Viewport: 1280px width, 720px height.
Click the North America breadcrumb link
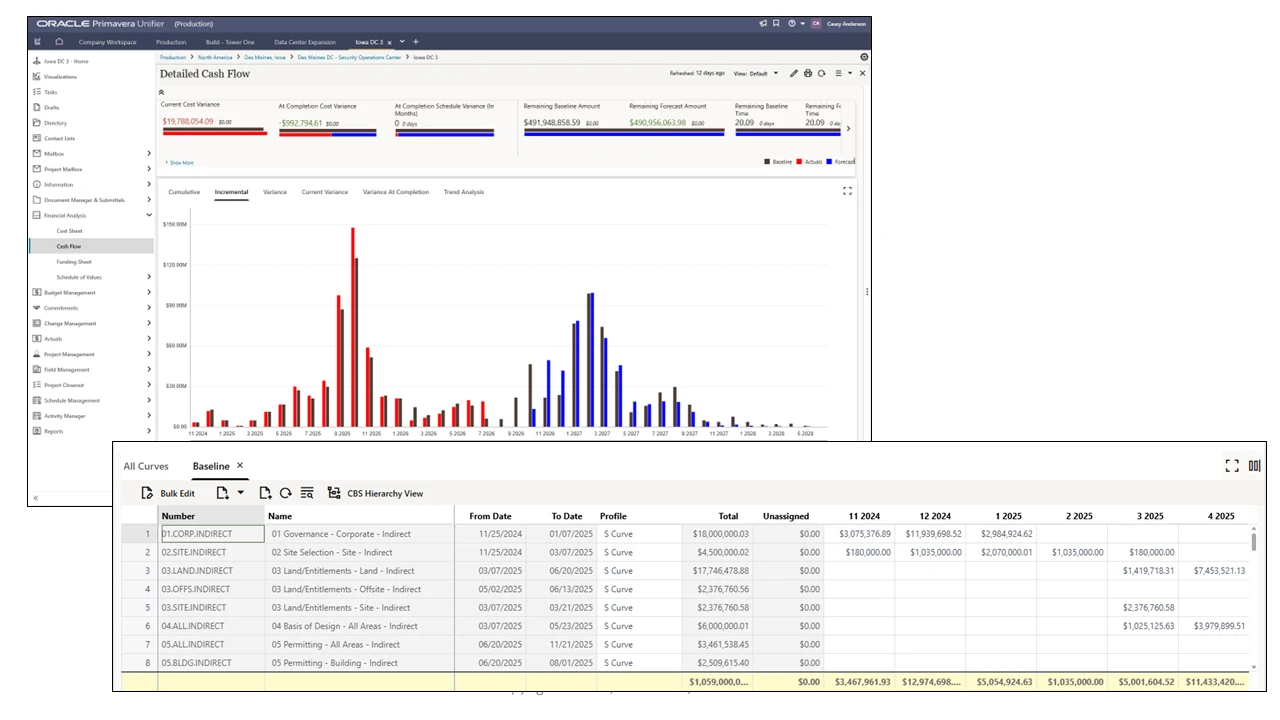coord(214,57)
